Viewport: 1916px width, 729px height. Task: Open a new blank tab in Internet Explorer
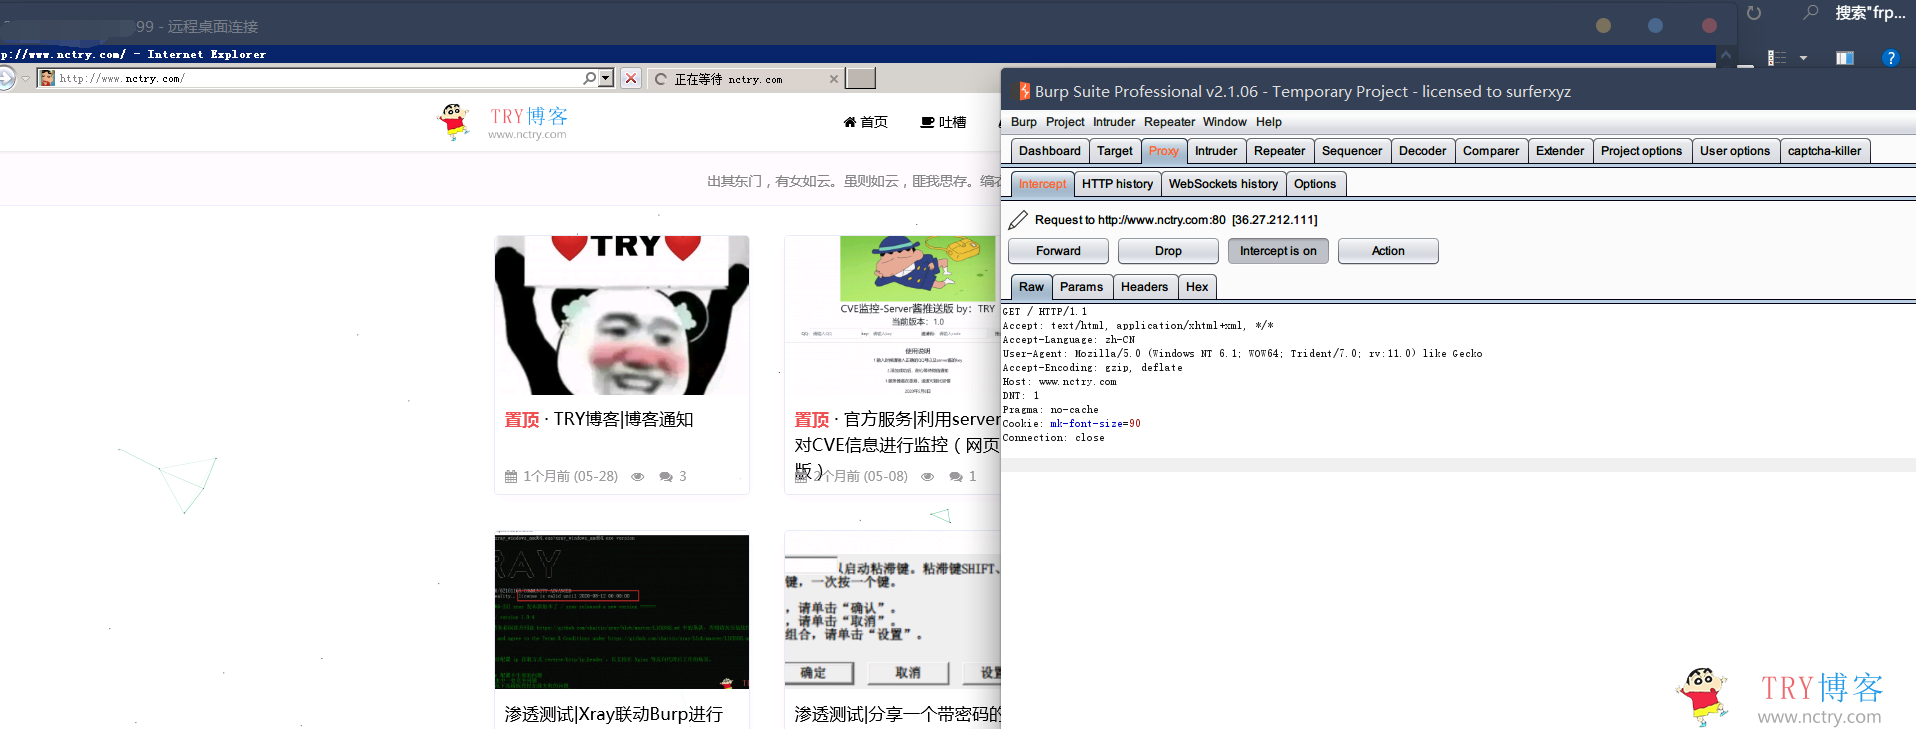point(860,78)
